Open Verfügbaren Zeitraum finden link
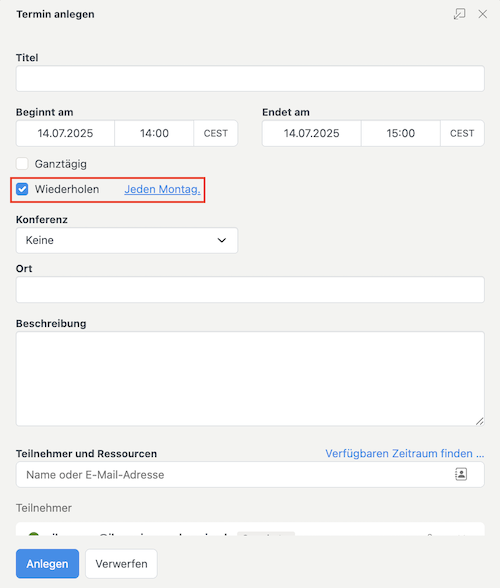The width and height of the screenshot is (500, 588). tap(405, 453)
